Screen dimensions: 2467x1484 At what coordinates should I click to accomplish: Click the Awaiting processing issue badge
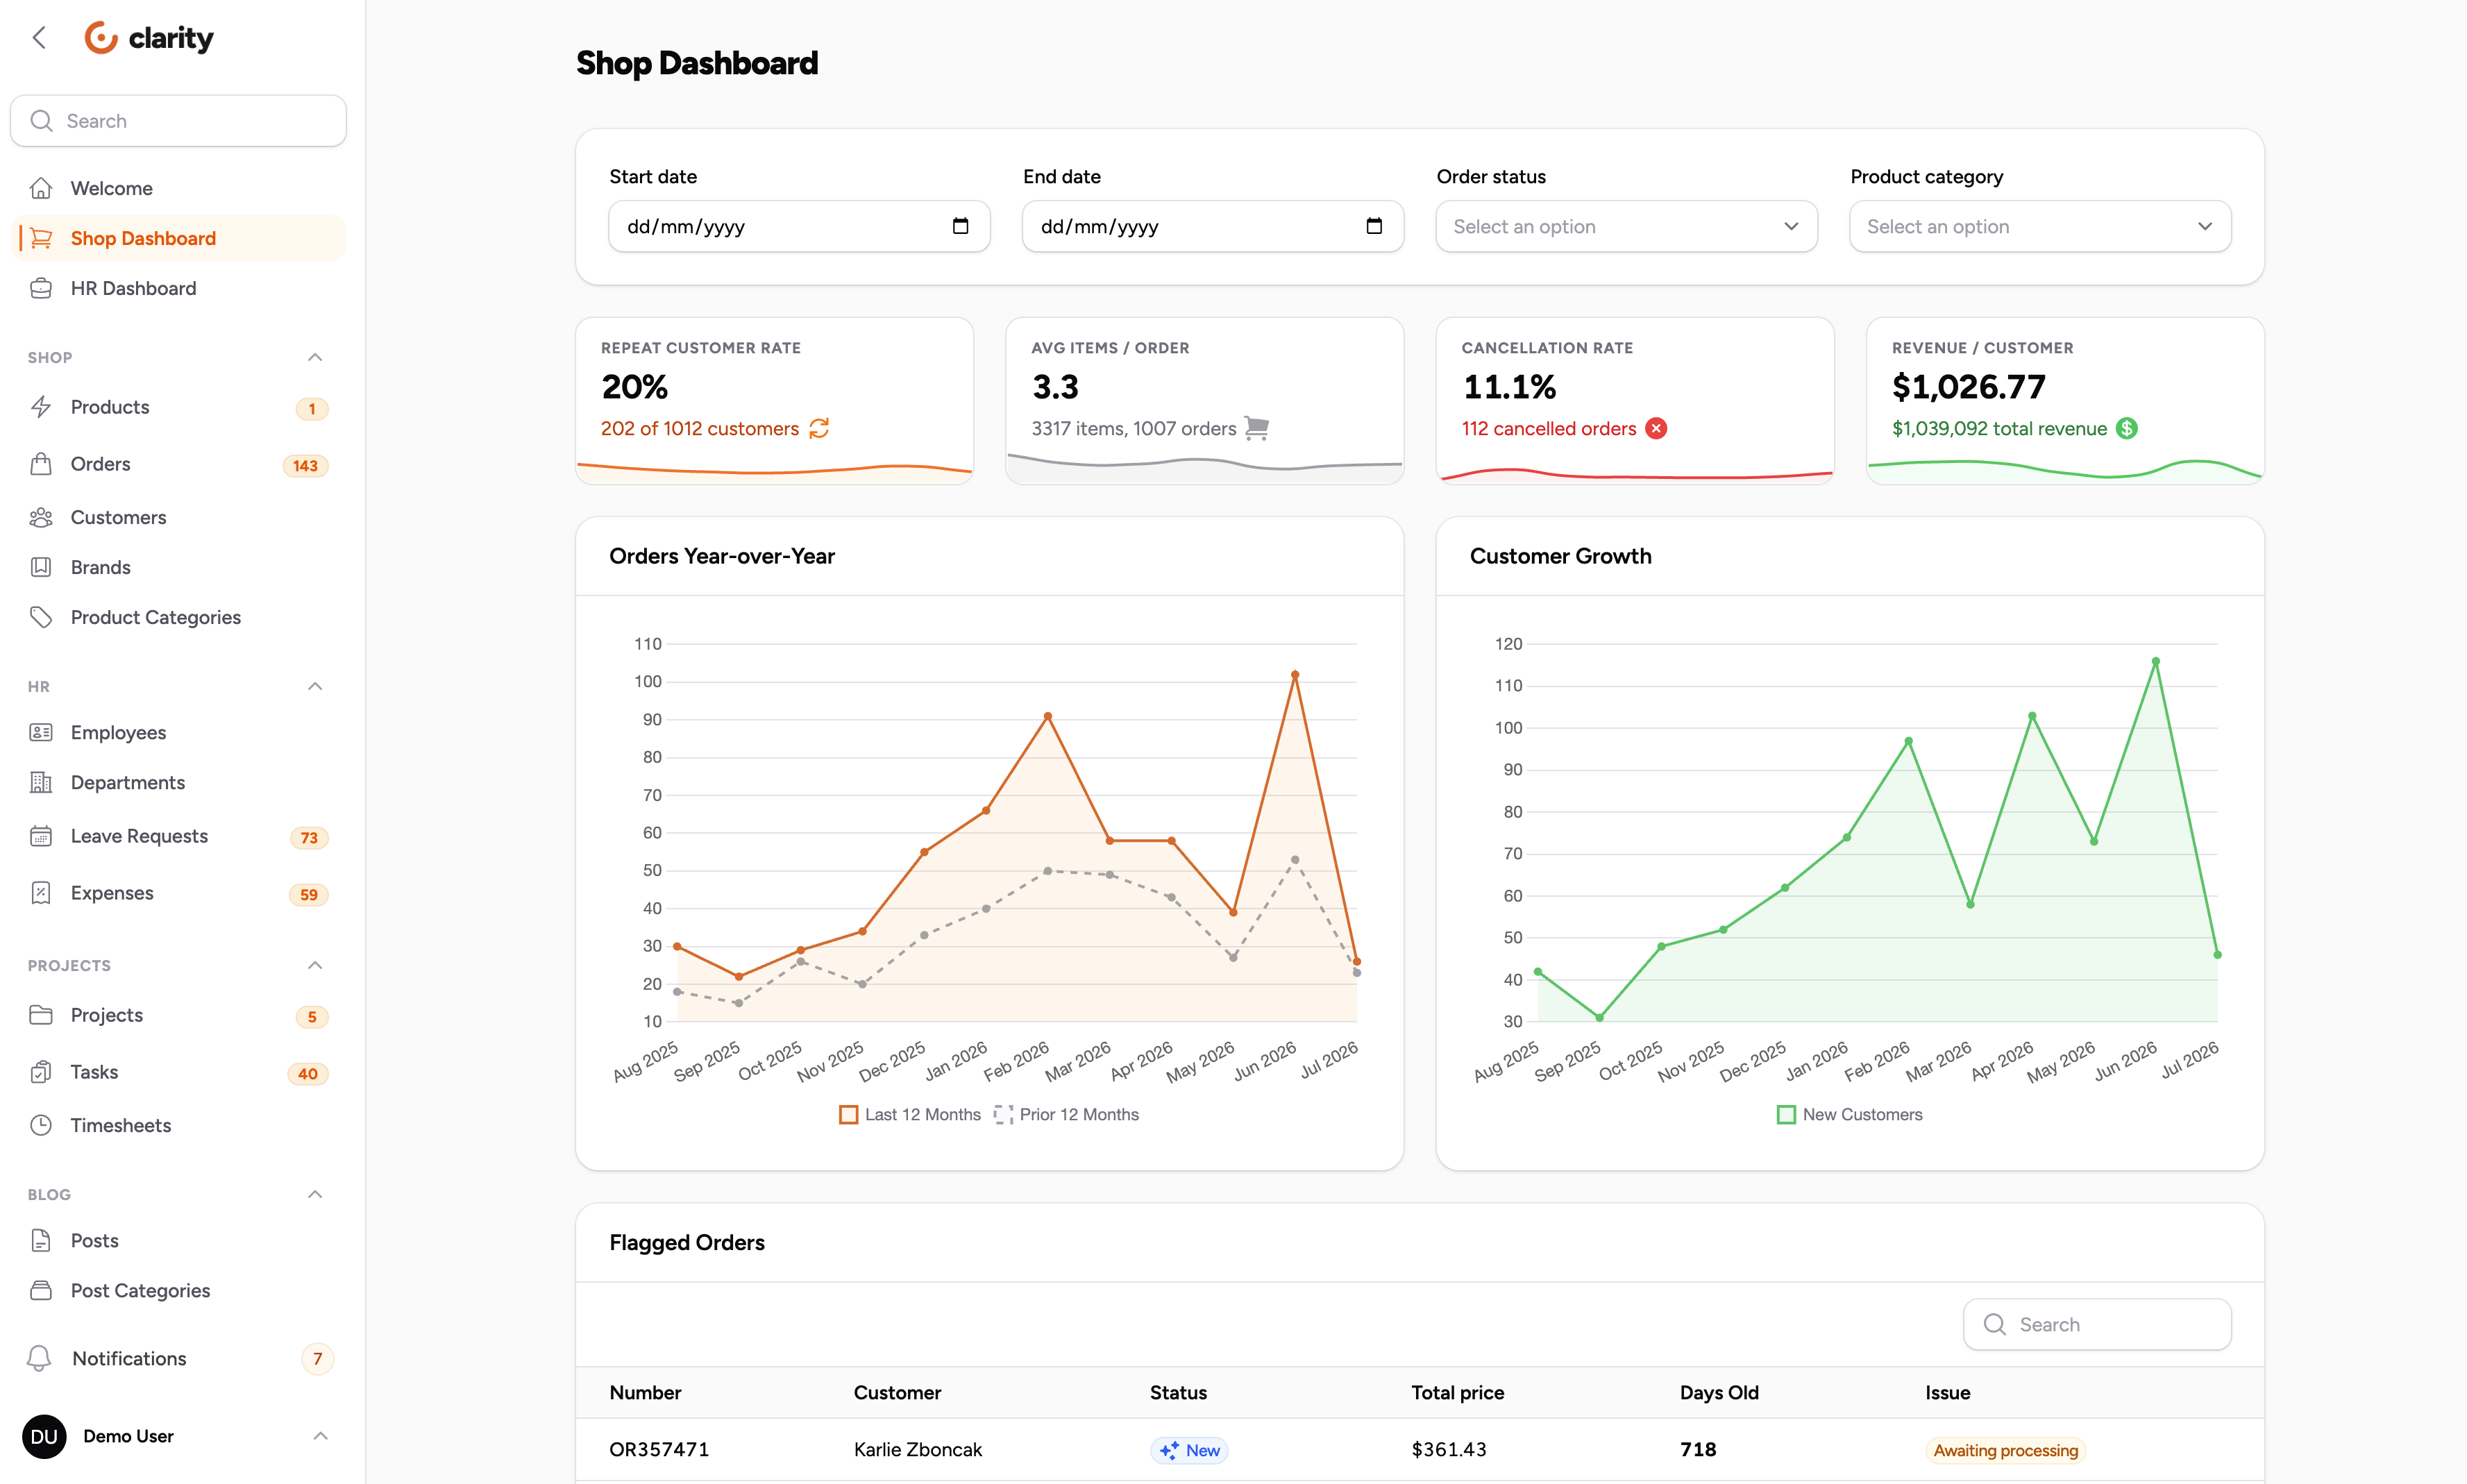(x=2005, y=1450)
